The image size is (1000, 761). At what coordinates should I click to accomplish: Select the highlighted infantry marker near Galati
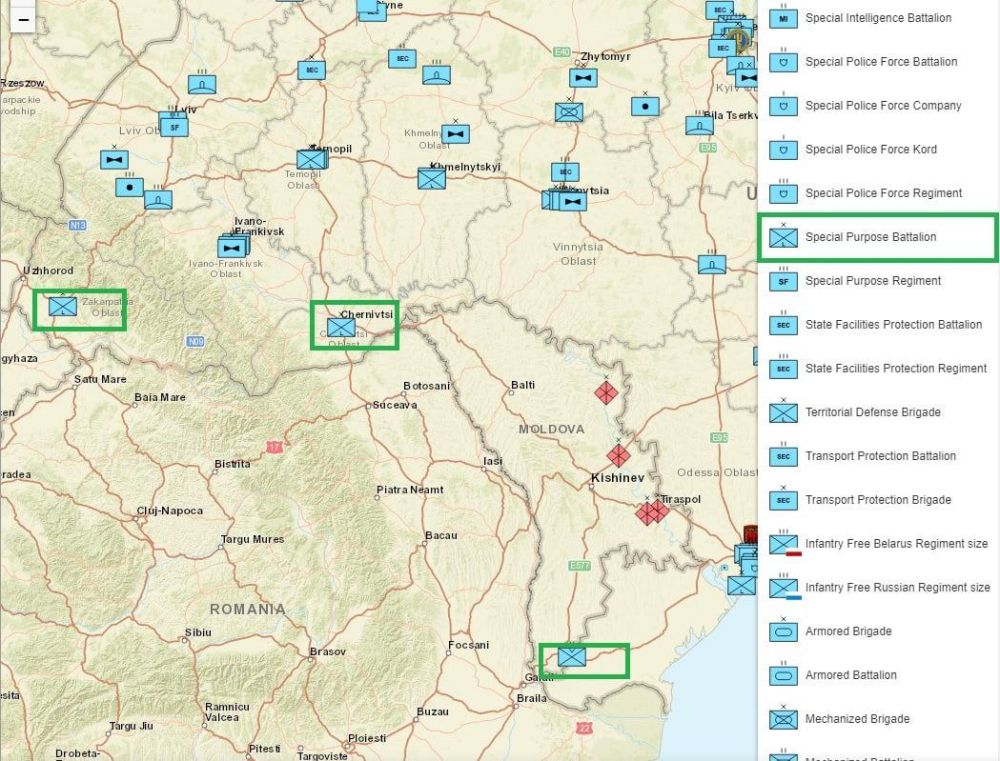(x=571, y=657)
